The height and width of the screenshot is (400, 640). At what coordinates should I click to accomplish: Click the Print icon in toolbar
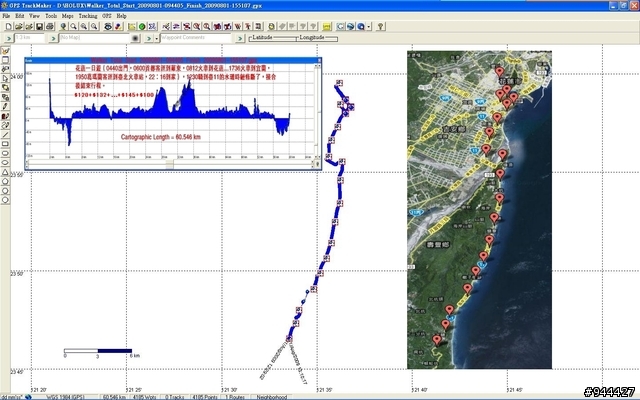click(x=50, y=27)
